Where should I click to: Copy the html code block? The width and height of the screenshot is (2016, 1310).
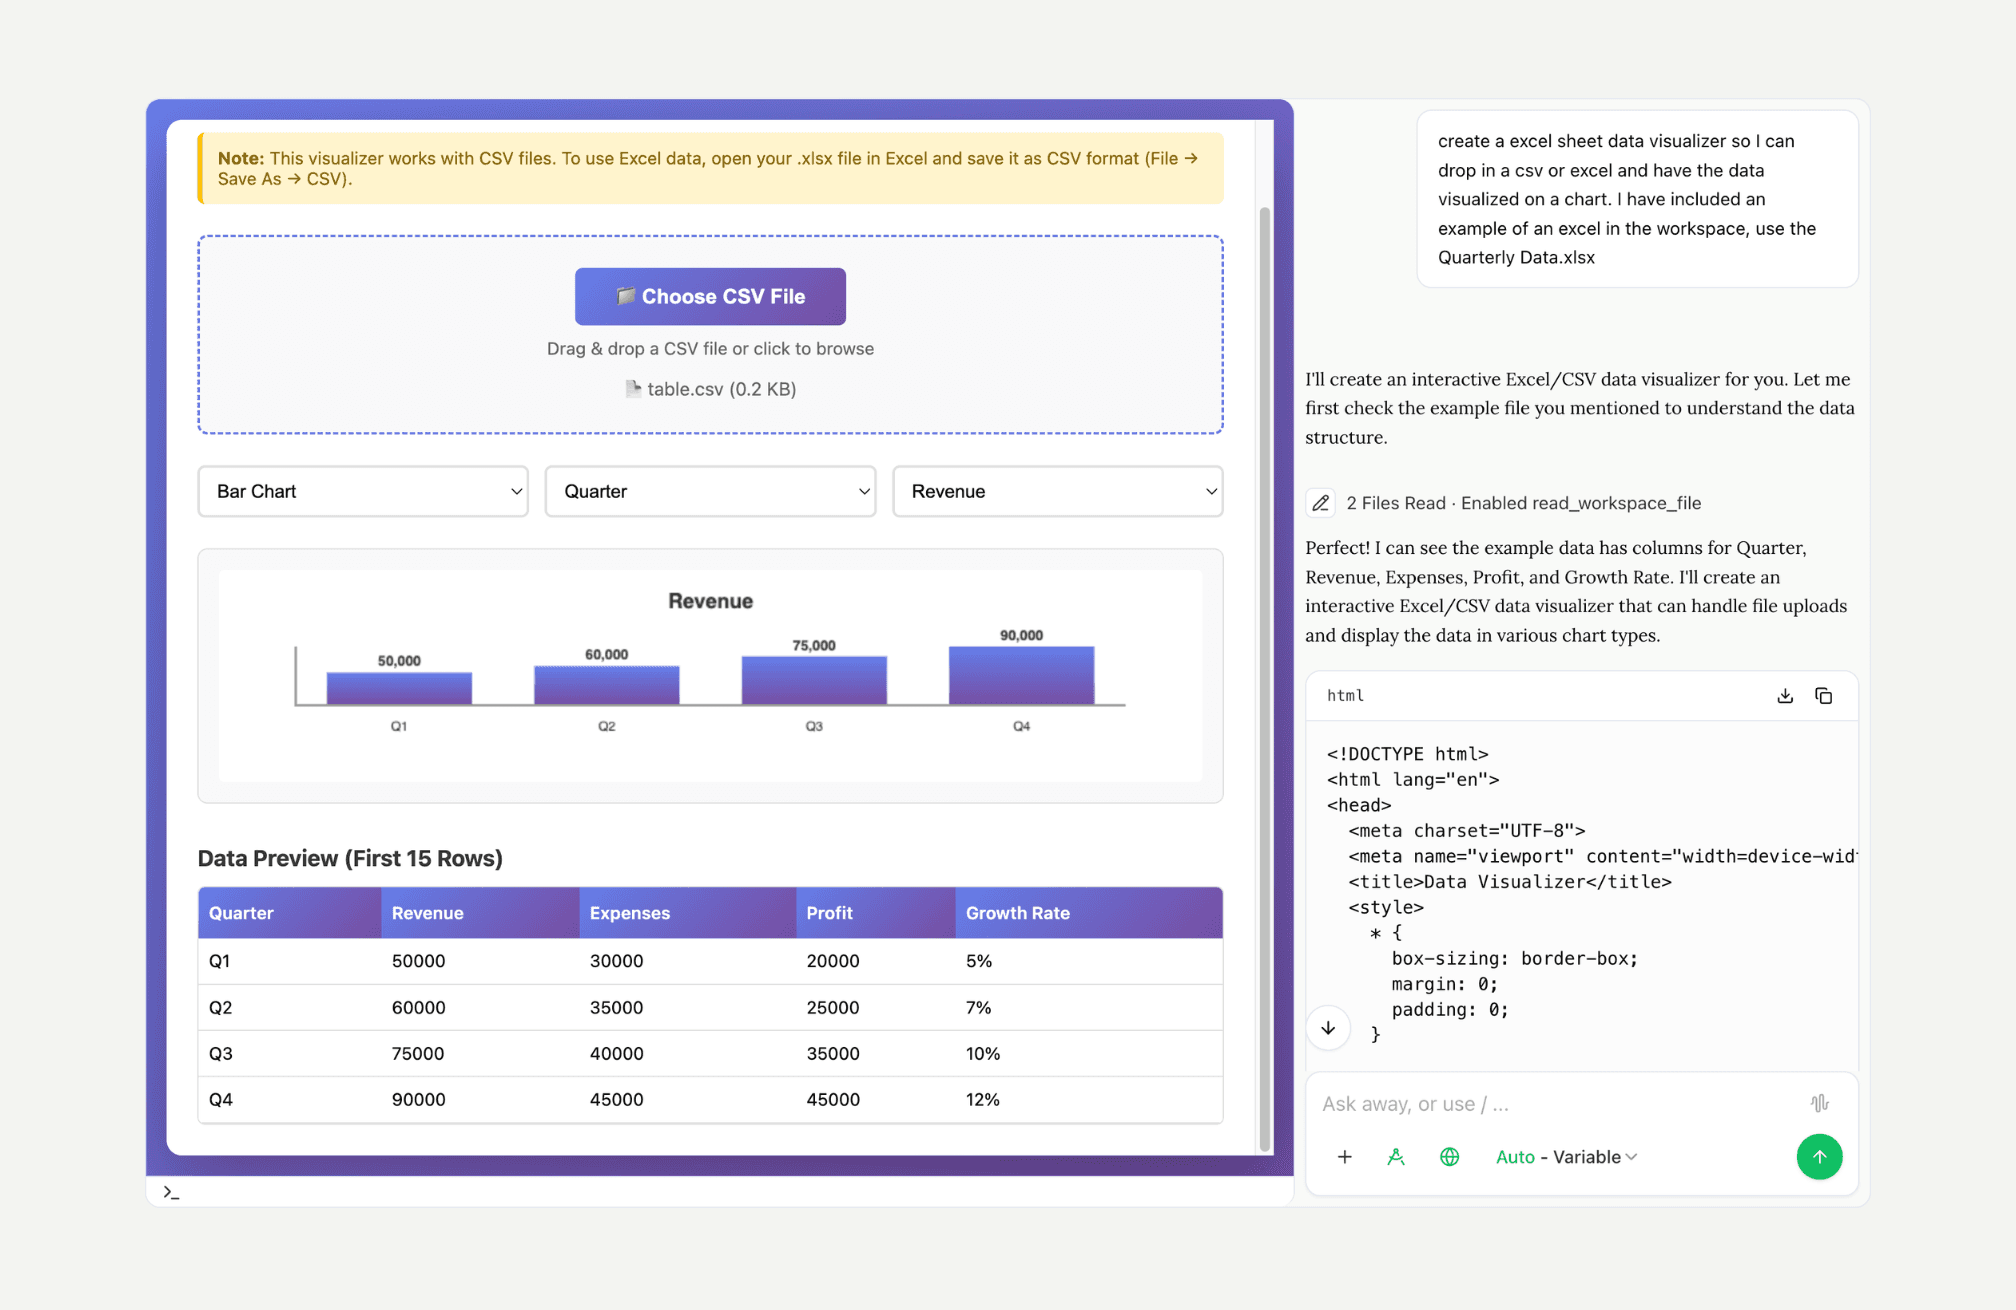[1823, 696]
